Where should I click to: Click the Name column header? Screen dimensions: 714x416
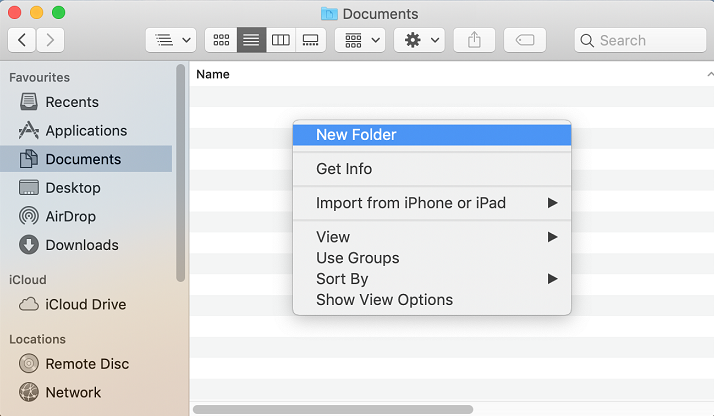point(213,74)
